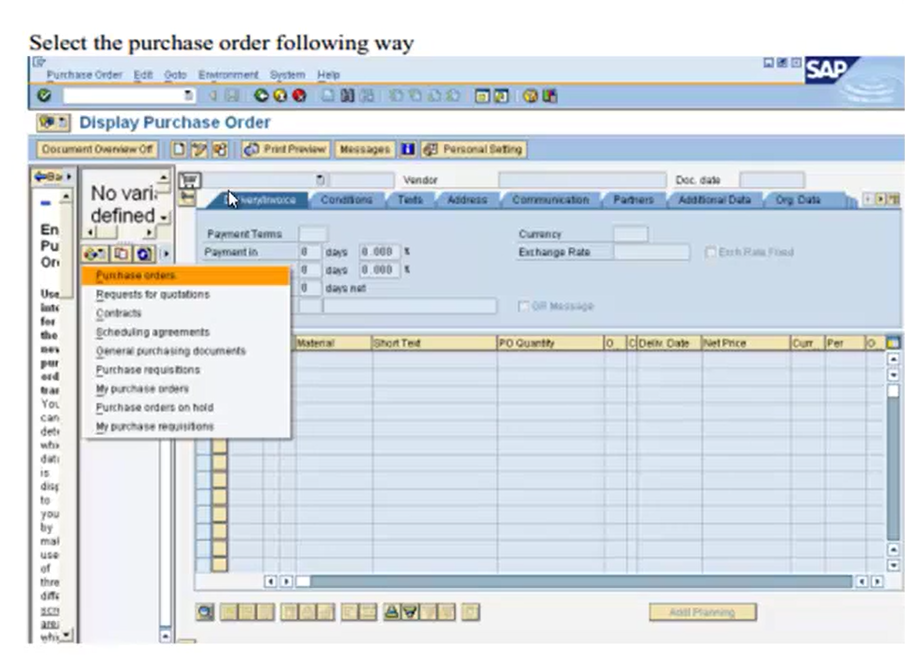Image resolution: width=905 pixels, height=669 pixels.
Task: Click the sort descending icon below the grid
Action: 410,612
